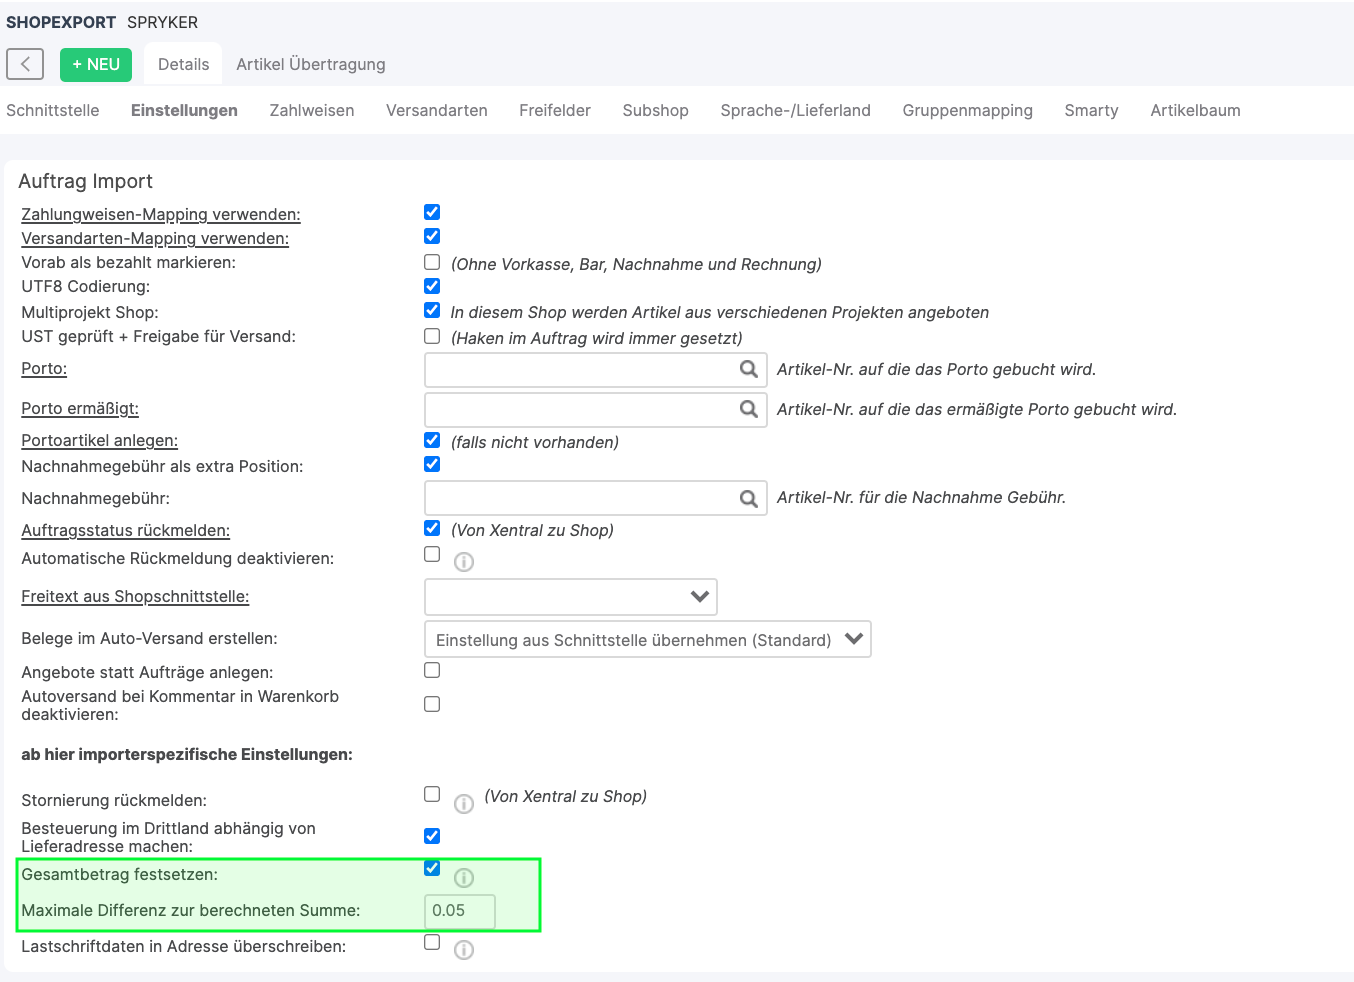The height and width of the screenshot is (982, 1354).
Task: Click the Auftrag Import section heading
Action: [x=86, y=181]
